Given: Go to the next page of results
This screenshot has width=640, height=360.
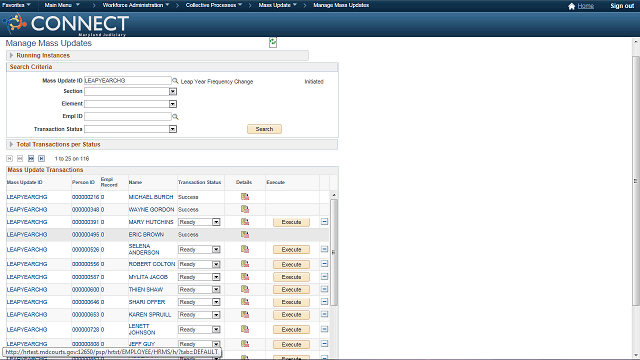Looking at the screenshot, I should coord(31,158).
